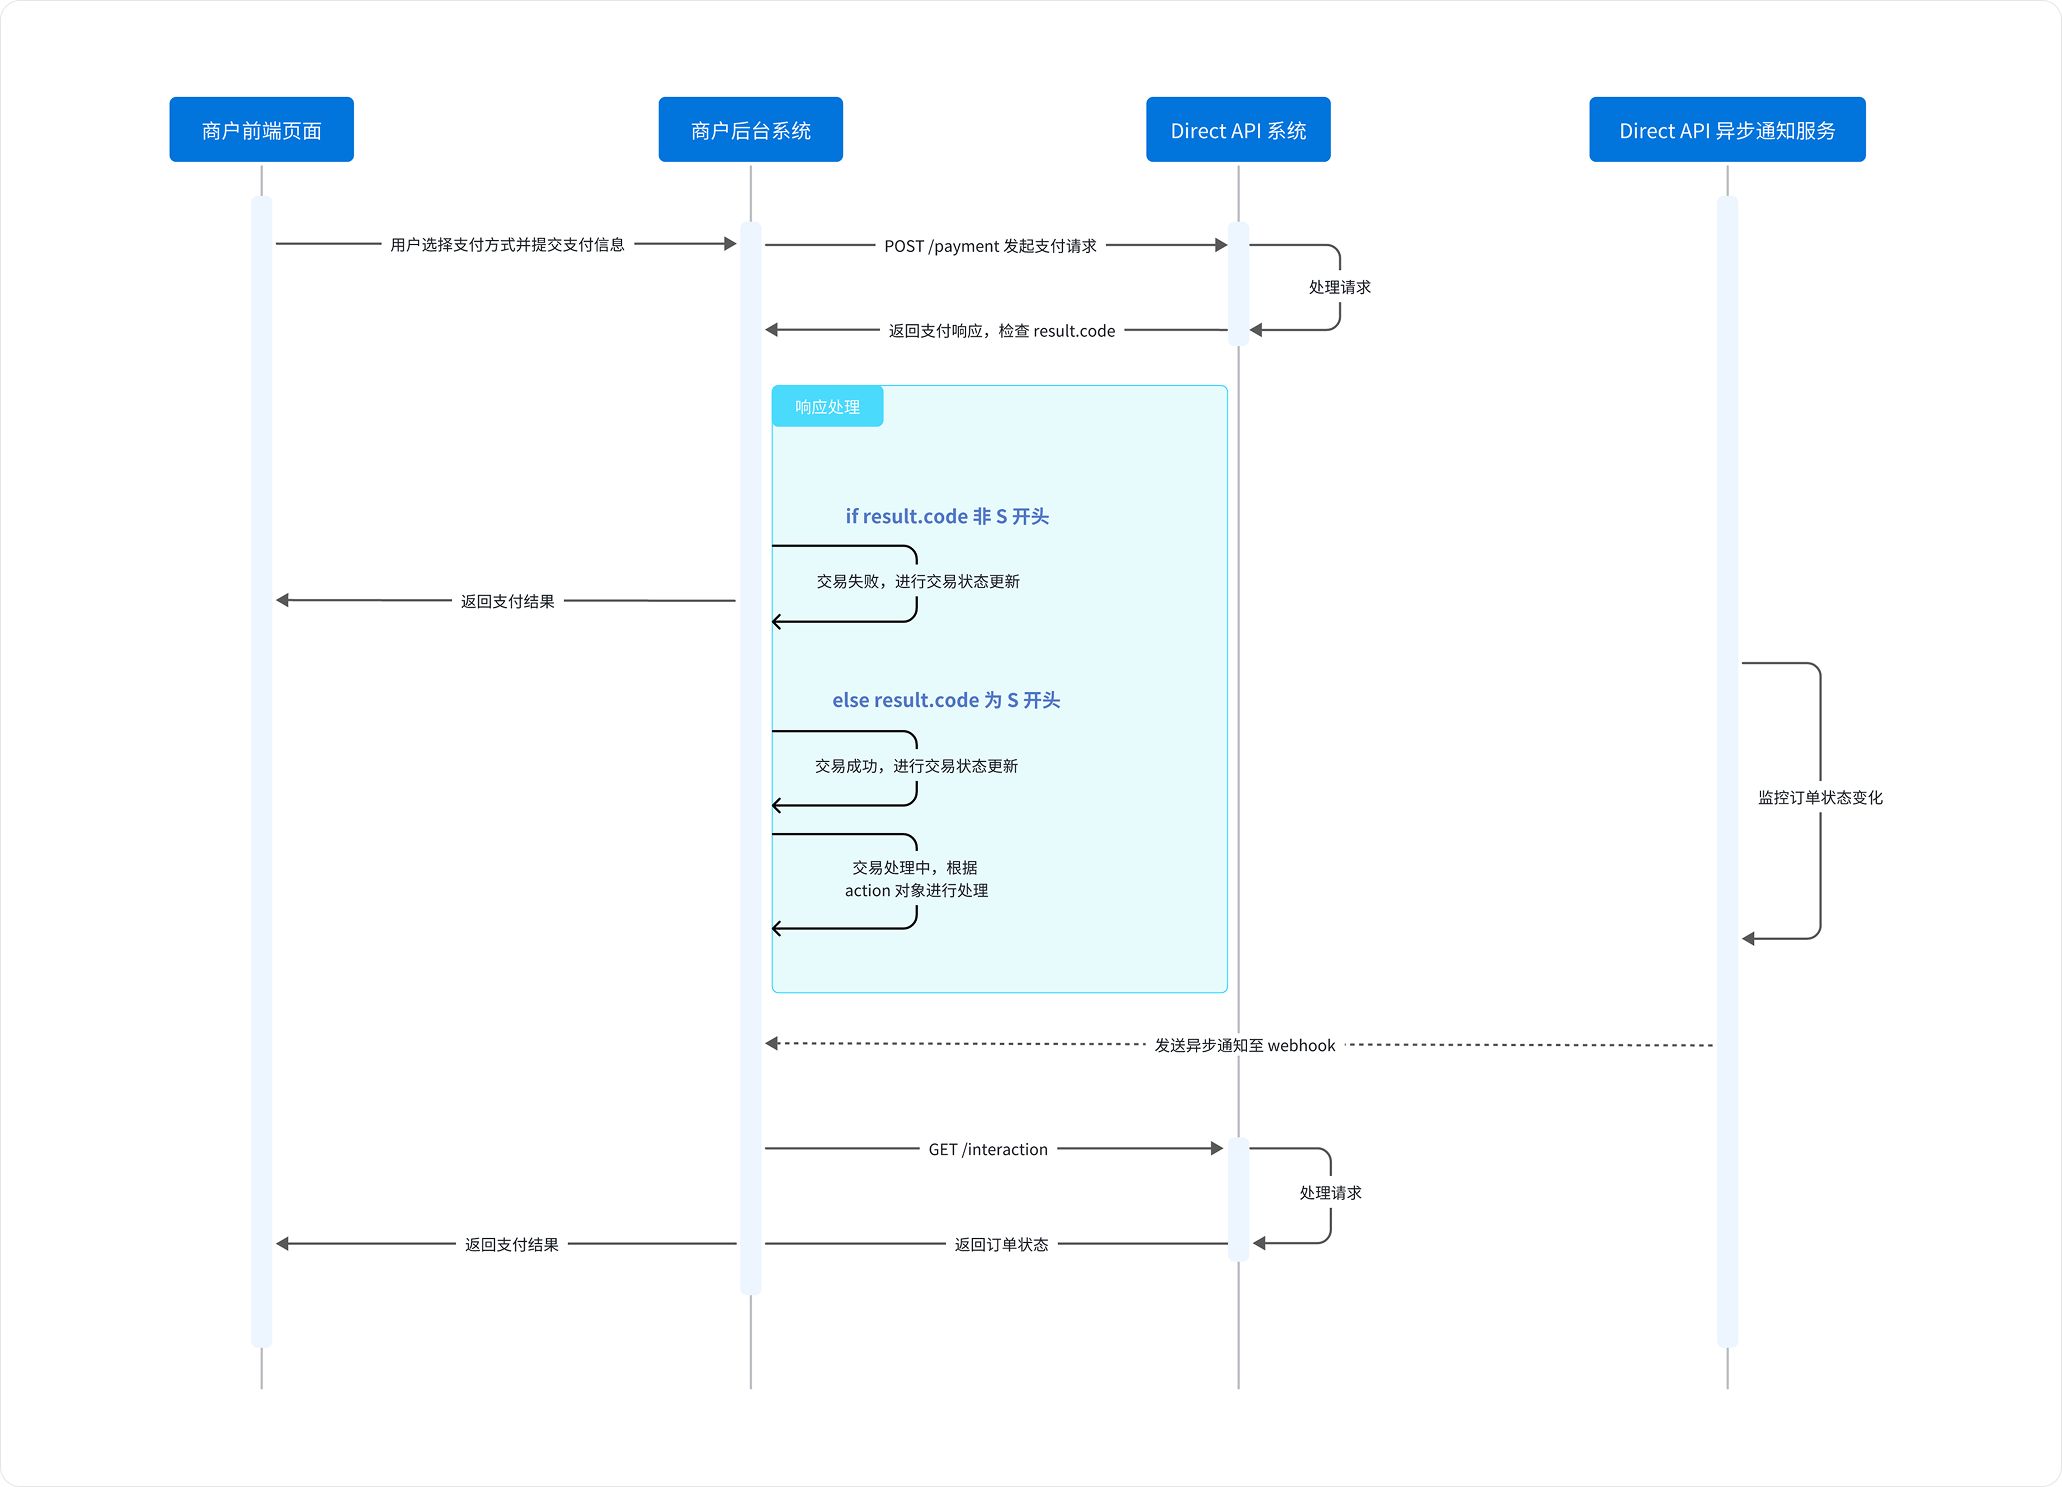The width and height of the screenshot is (2062, 1487).
Task: Click the 用户选择支付方式并提交支付信息 message label
Action: [507, 245]
